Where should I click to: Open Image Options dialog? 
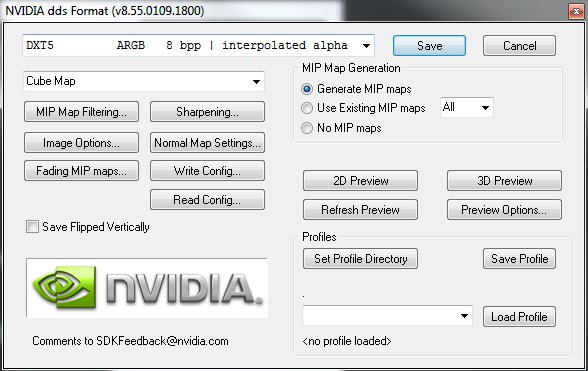pyautogui.click(x=81, y=143)
